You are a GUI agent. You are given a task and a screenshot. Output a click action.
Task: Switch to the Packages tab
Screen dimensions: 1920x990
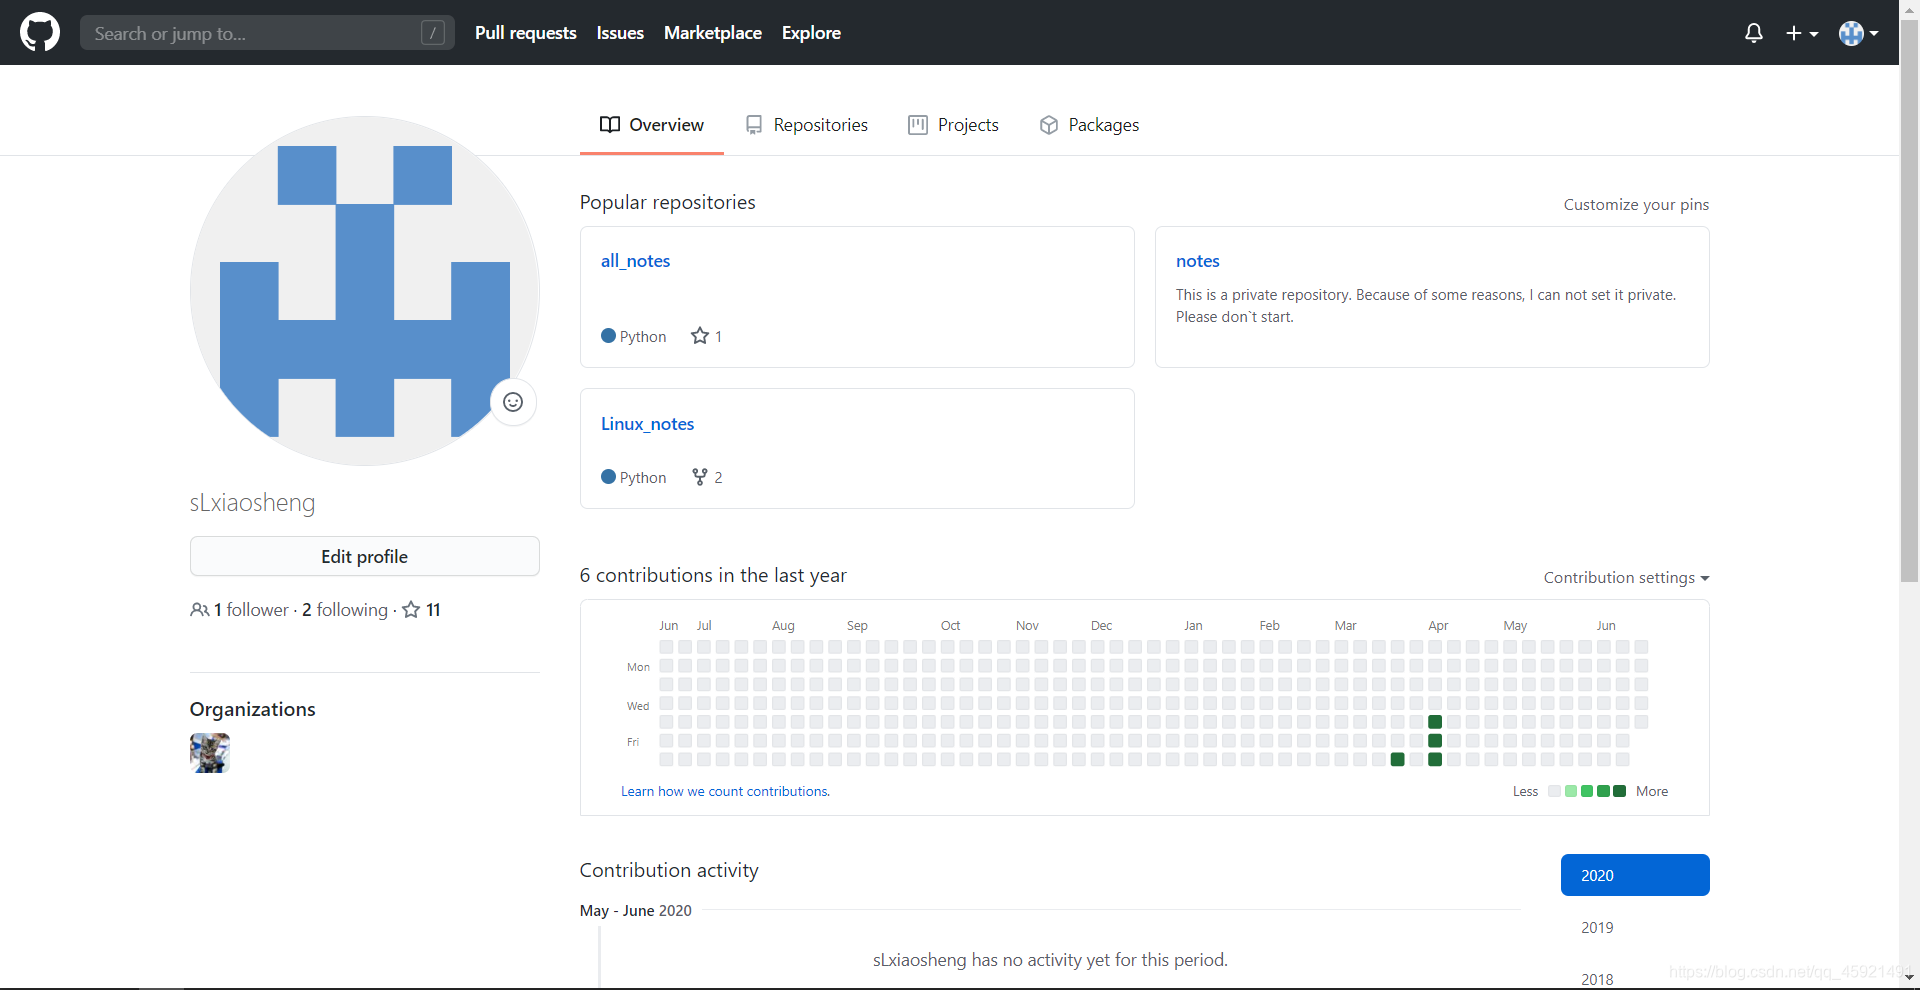pos(1090,125)
